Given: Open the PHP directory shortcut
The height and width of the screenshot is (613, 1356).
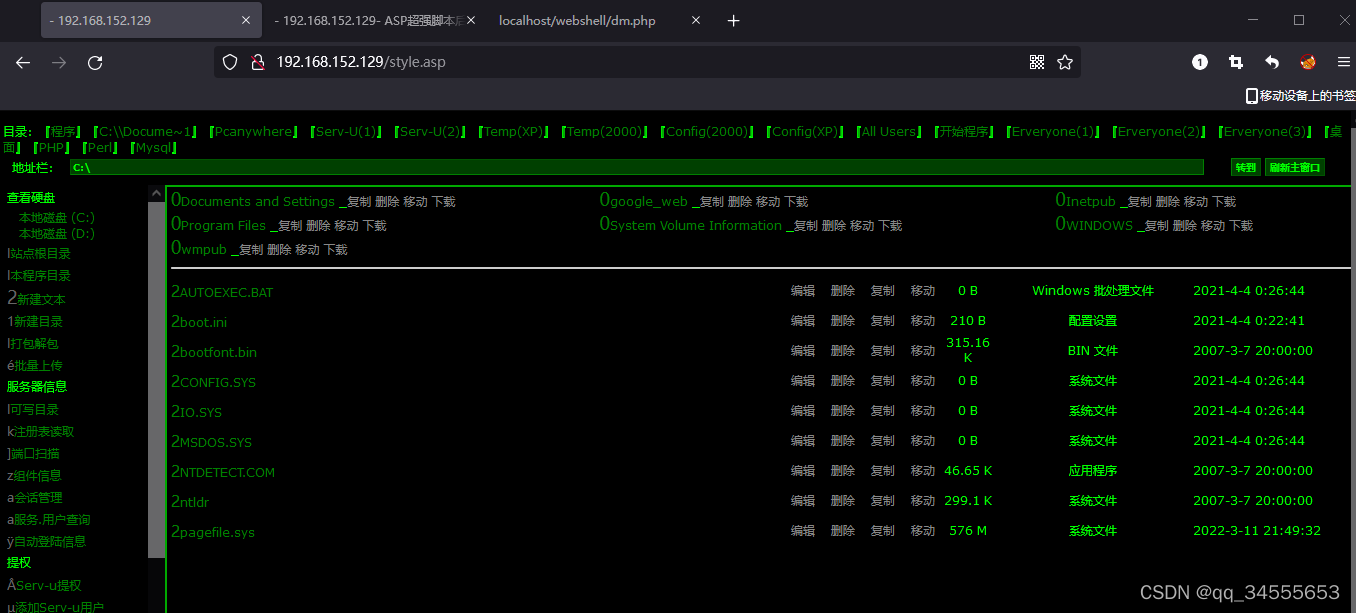Looking at the screenshot, I should pos(53,148).
